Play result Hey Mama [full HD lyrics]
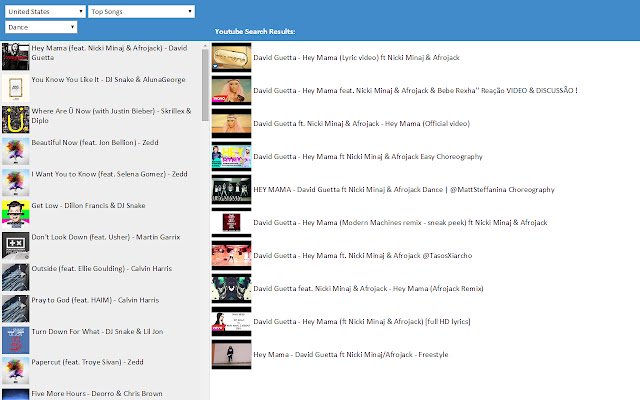 (362, 322)
